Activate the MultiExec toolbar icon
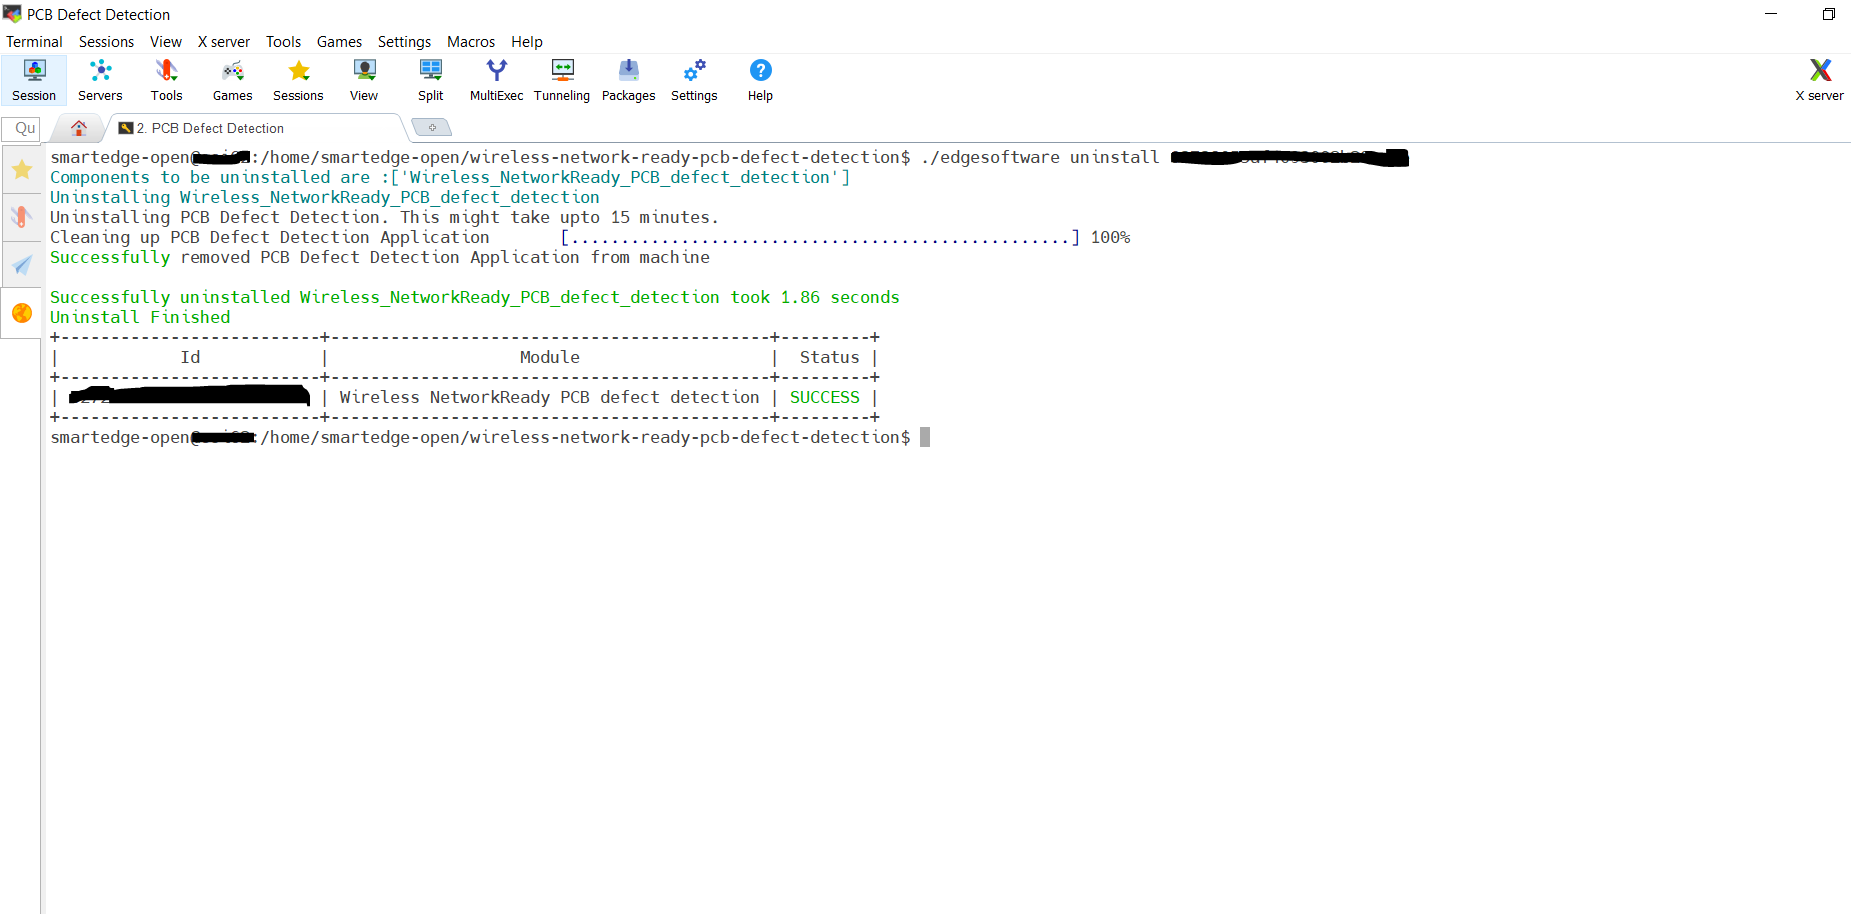 pyautogui.click(x=496, y=80)
